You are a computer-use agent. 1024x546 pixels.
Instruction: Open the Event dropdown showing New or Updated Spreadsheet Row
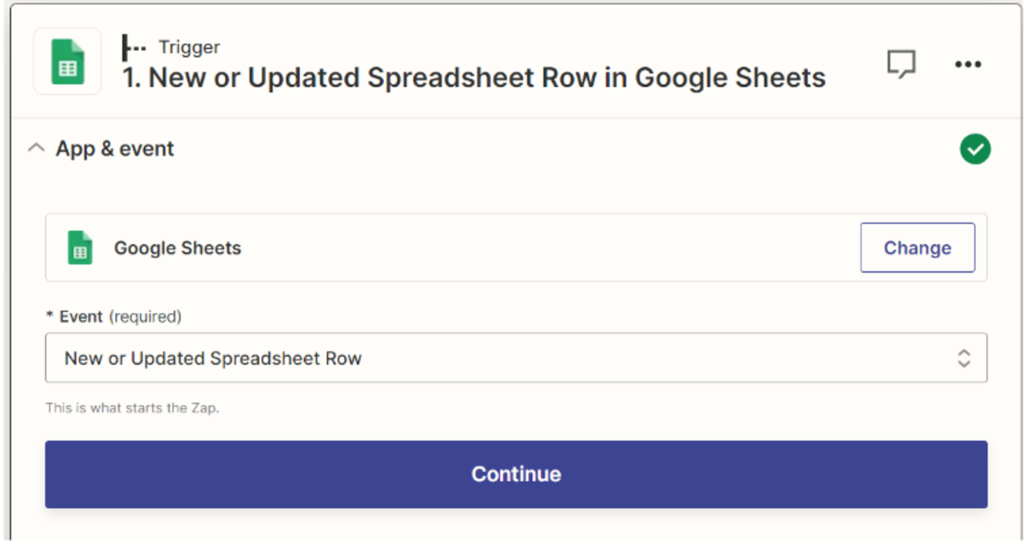pyautogui.click(x=500, y=358)
